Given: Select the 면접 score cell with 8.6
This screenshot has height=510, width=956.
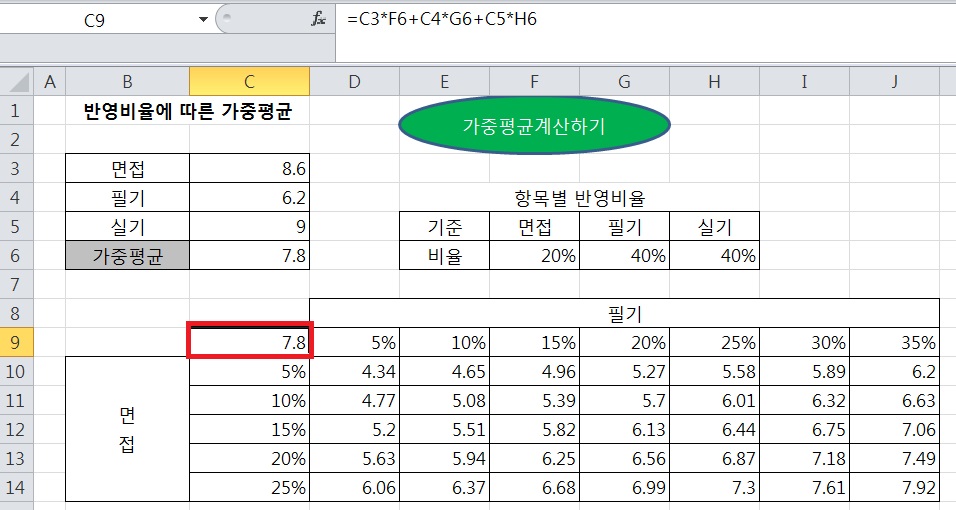Looking at the screenshot, I should [249, 169].
